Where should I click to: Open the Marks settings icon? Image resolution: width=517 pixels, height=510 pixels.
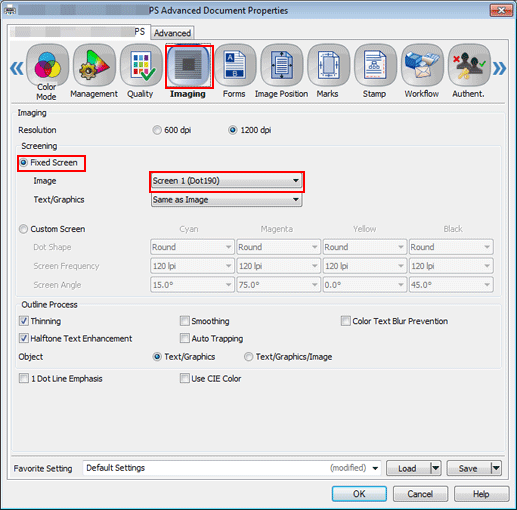[328, 66]
